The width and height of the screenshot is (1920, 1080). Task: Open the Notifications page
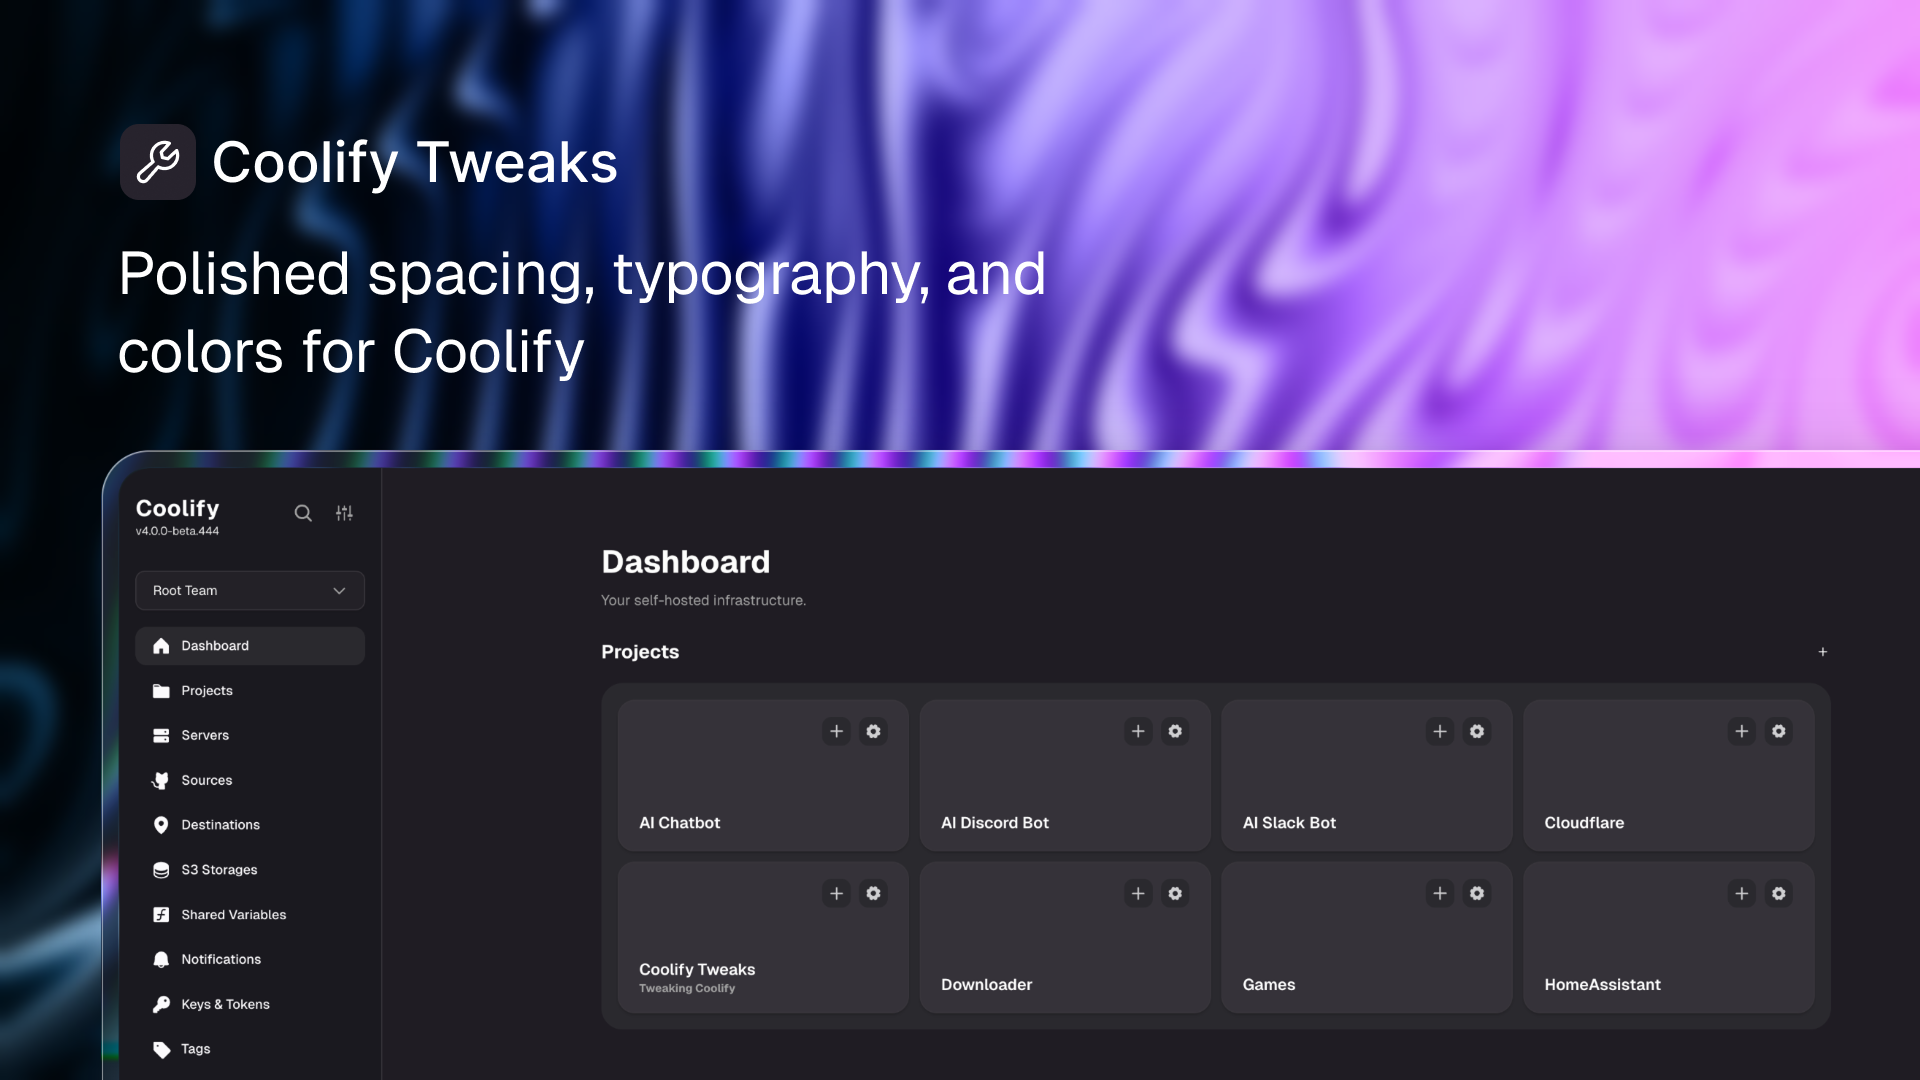[221, 959]
